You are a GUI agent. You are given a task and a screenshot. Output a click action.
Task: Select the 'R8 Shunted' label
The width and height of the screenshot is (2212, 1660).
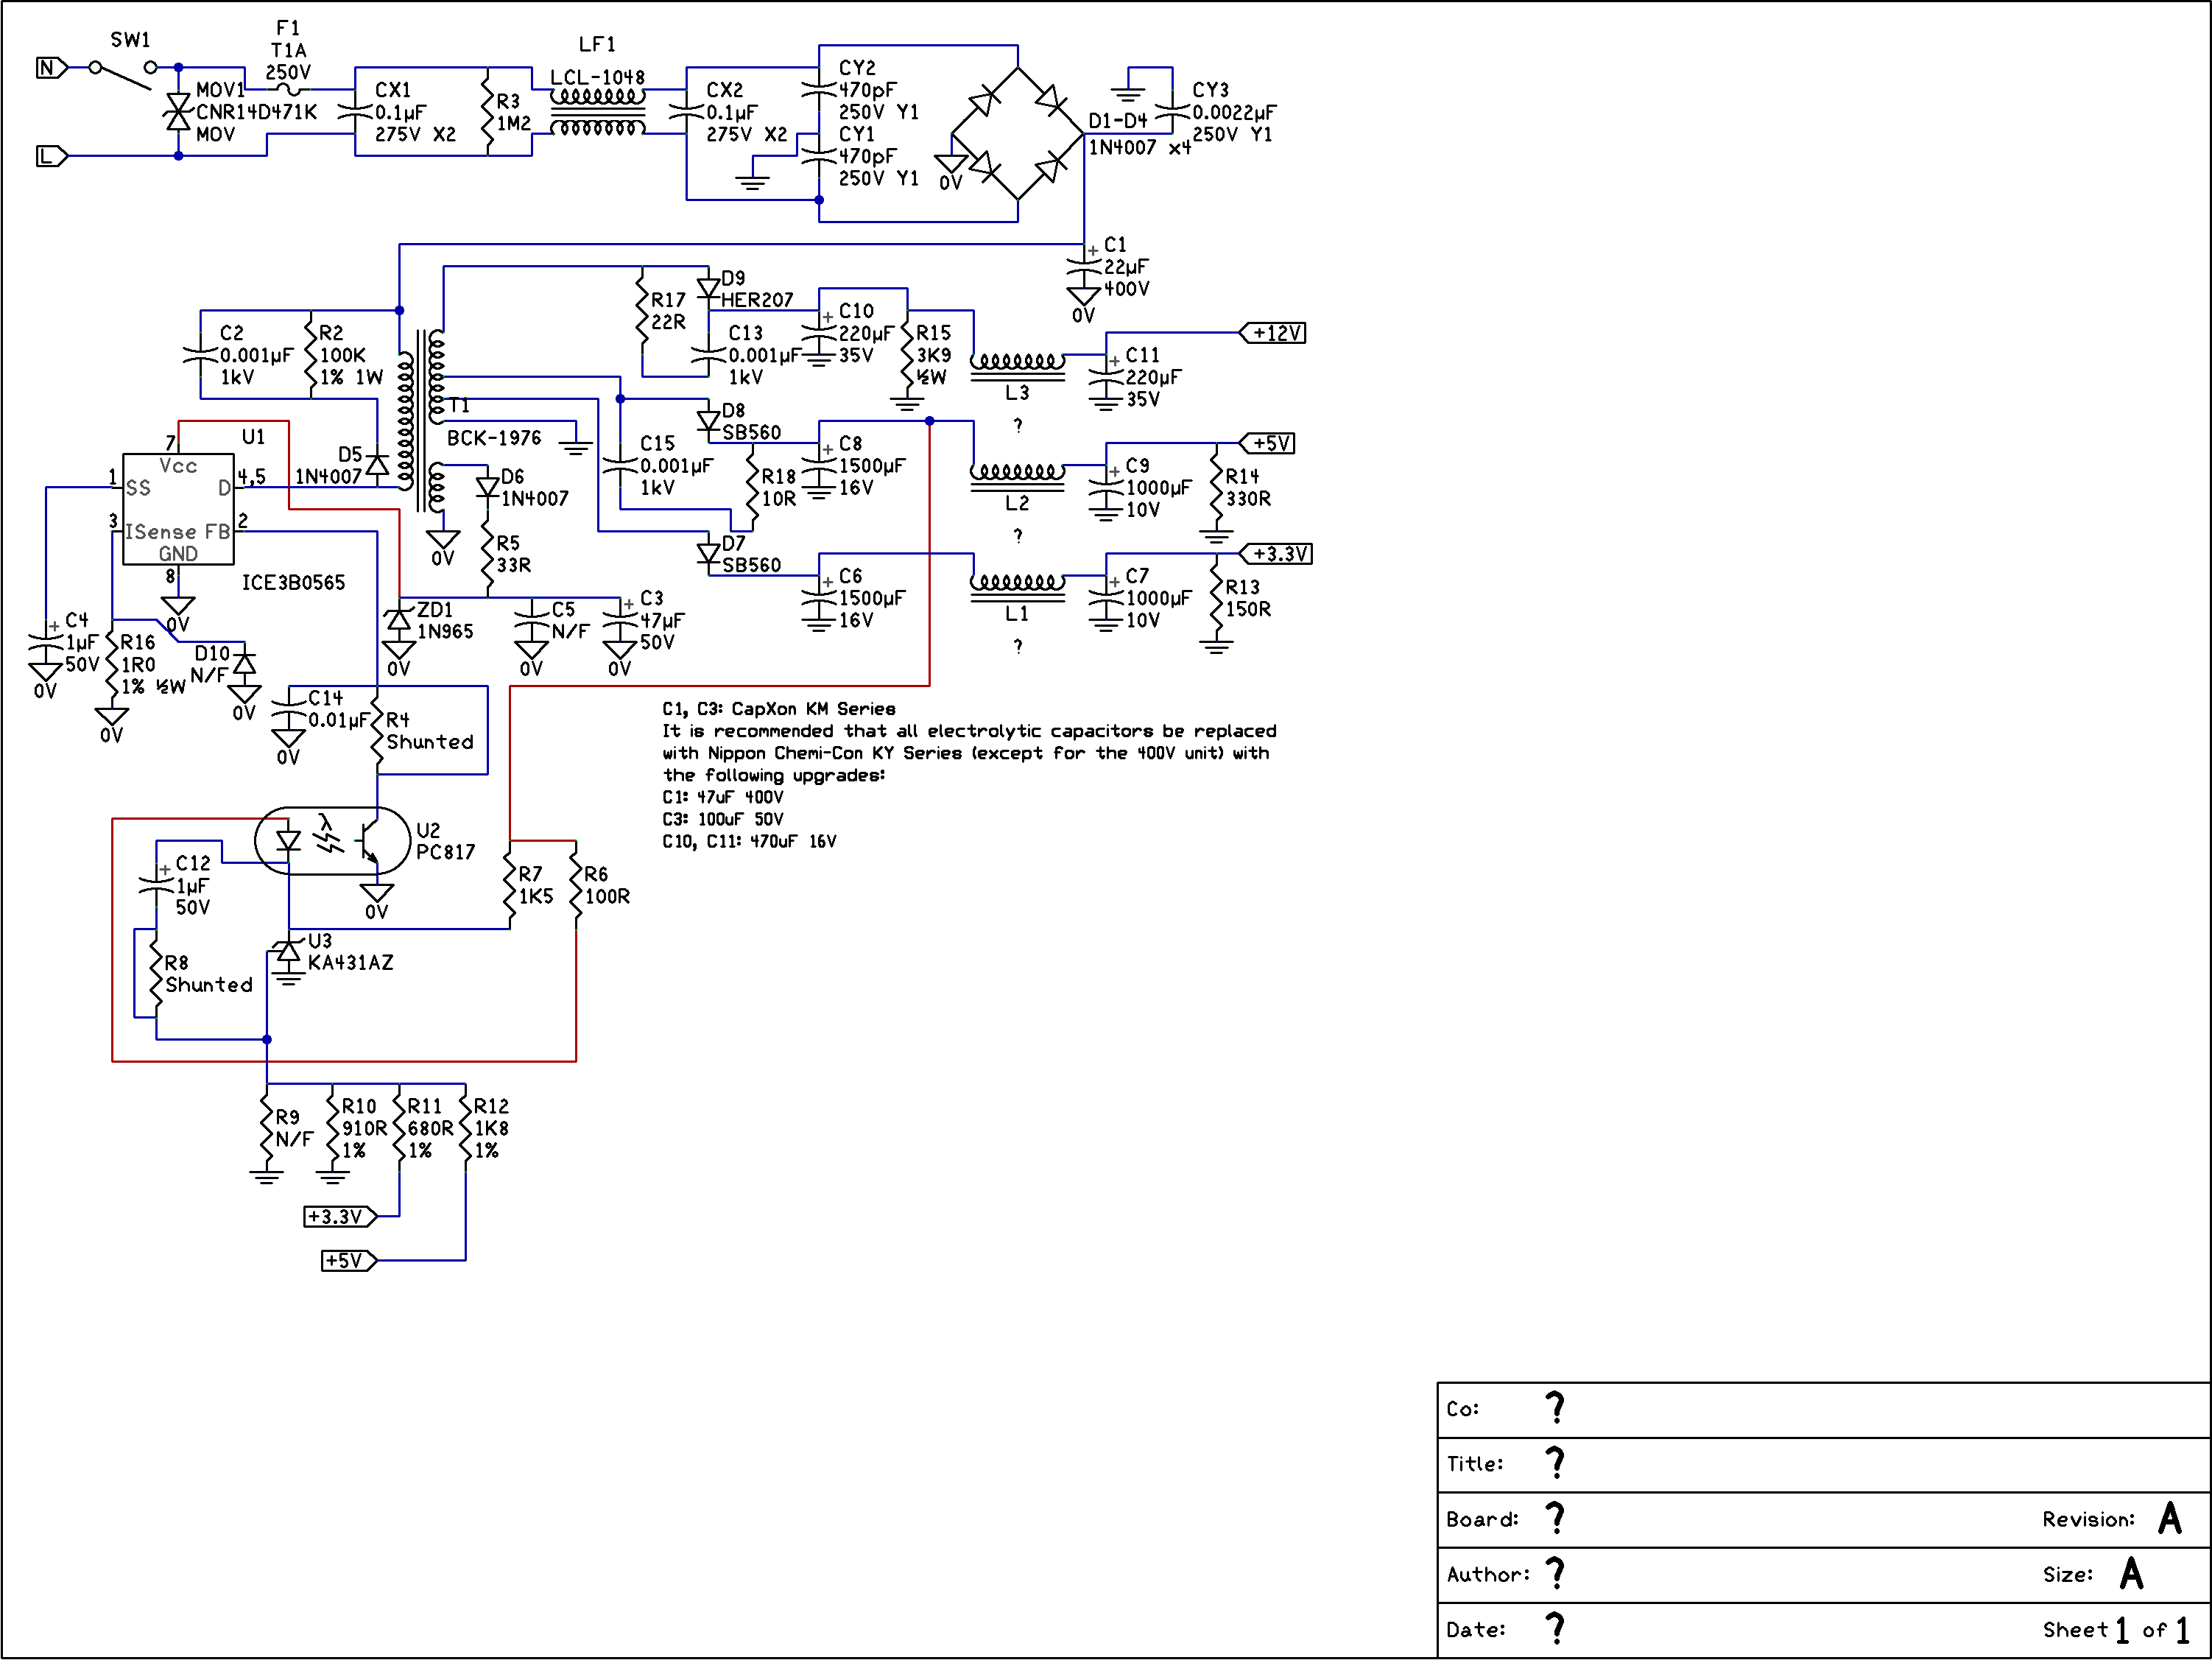click(209, 974)
